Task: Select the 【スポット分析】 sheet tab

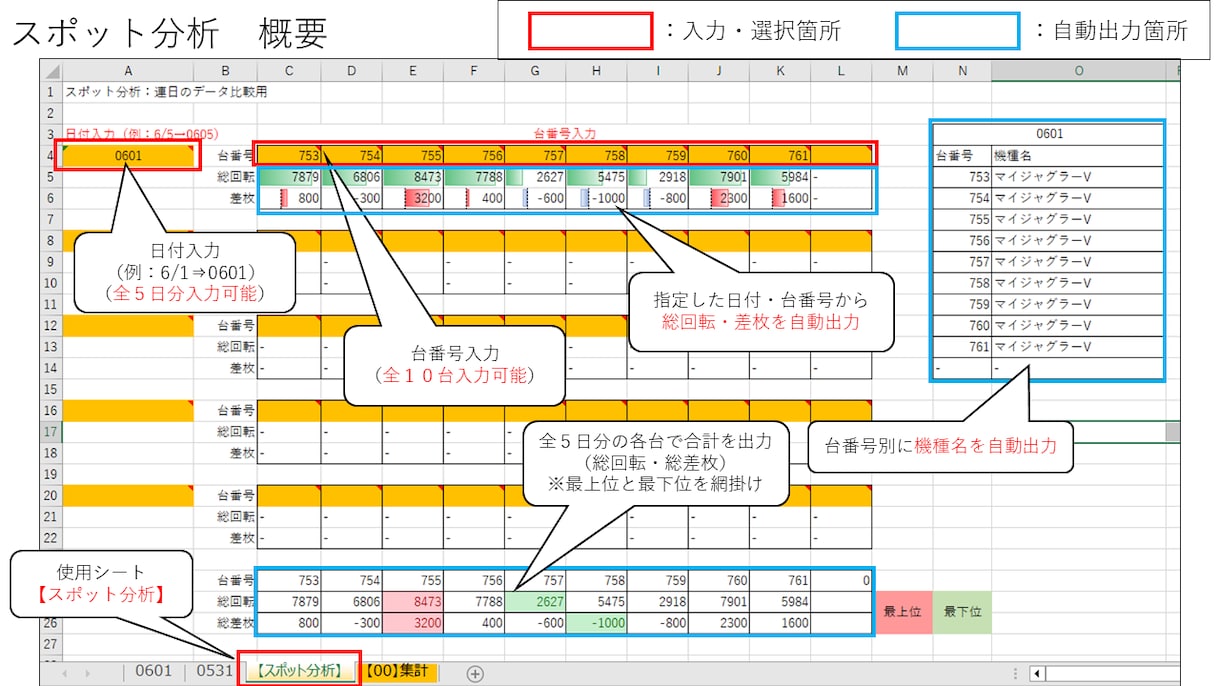Action: click(300, 671)
